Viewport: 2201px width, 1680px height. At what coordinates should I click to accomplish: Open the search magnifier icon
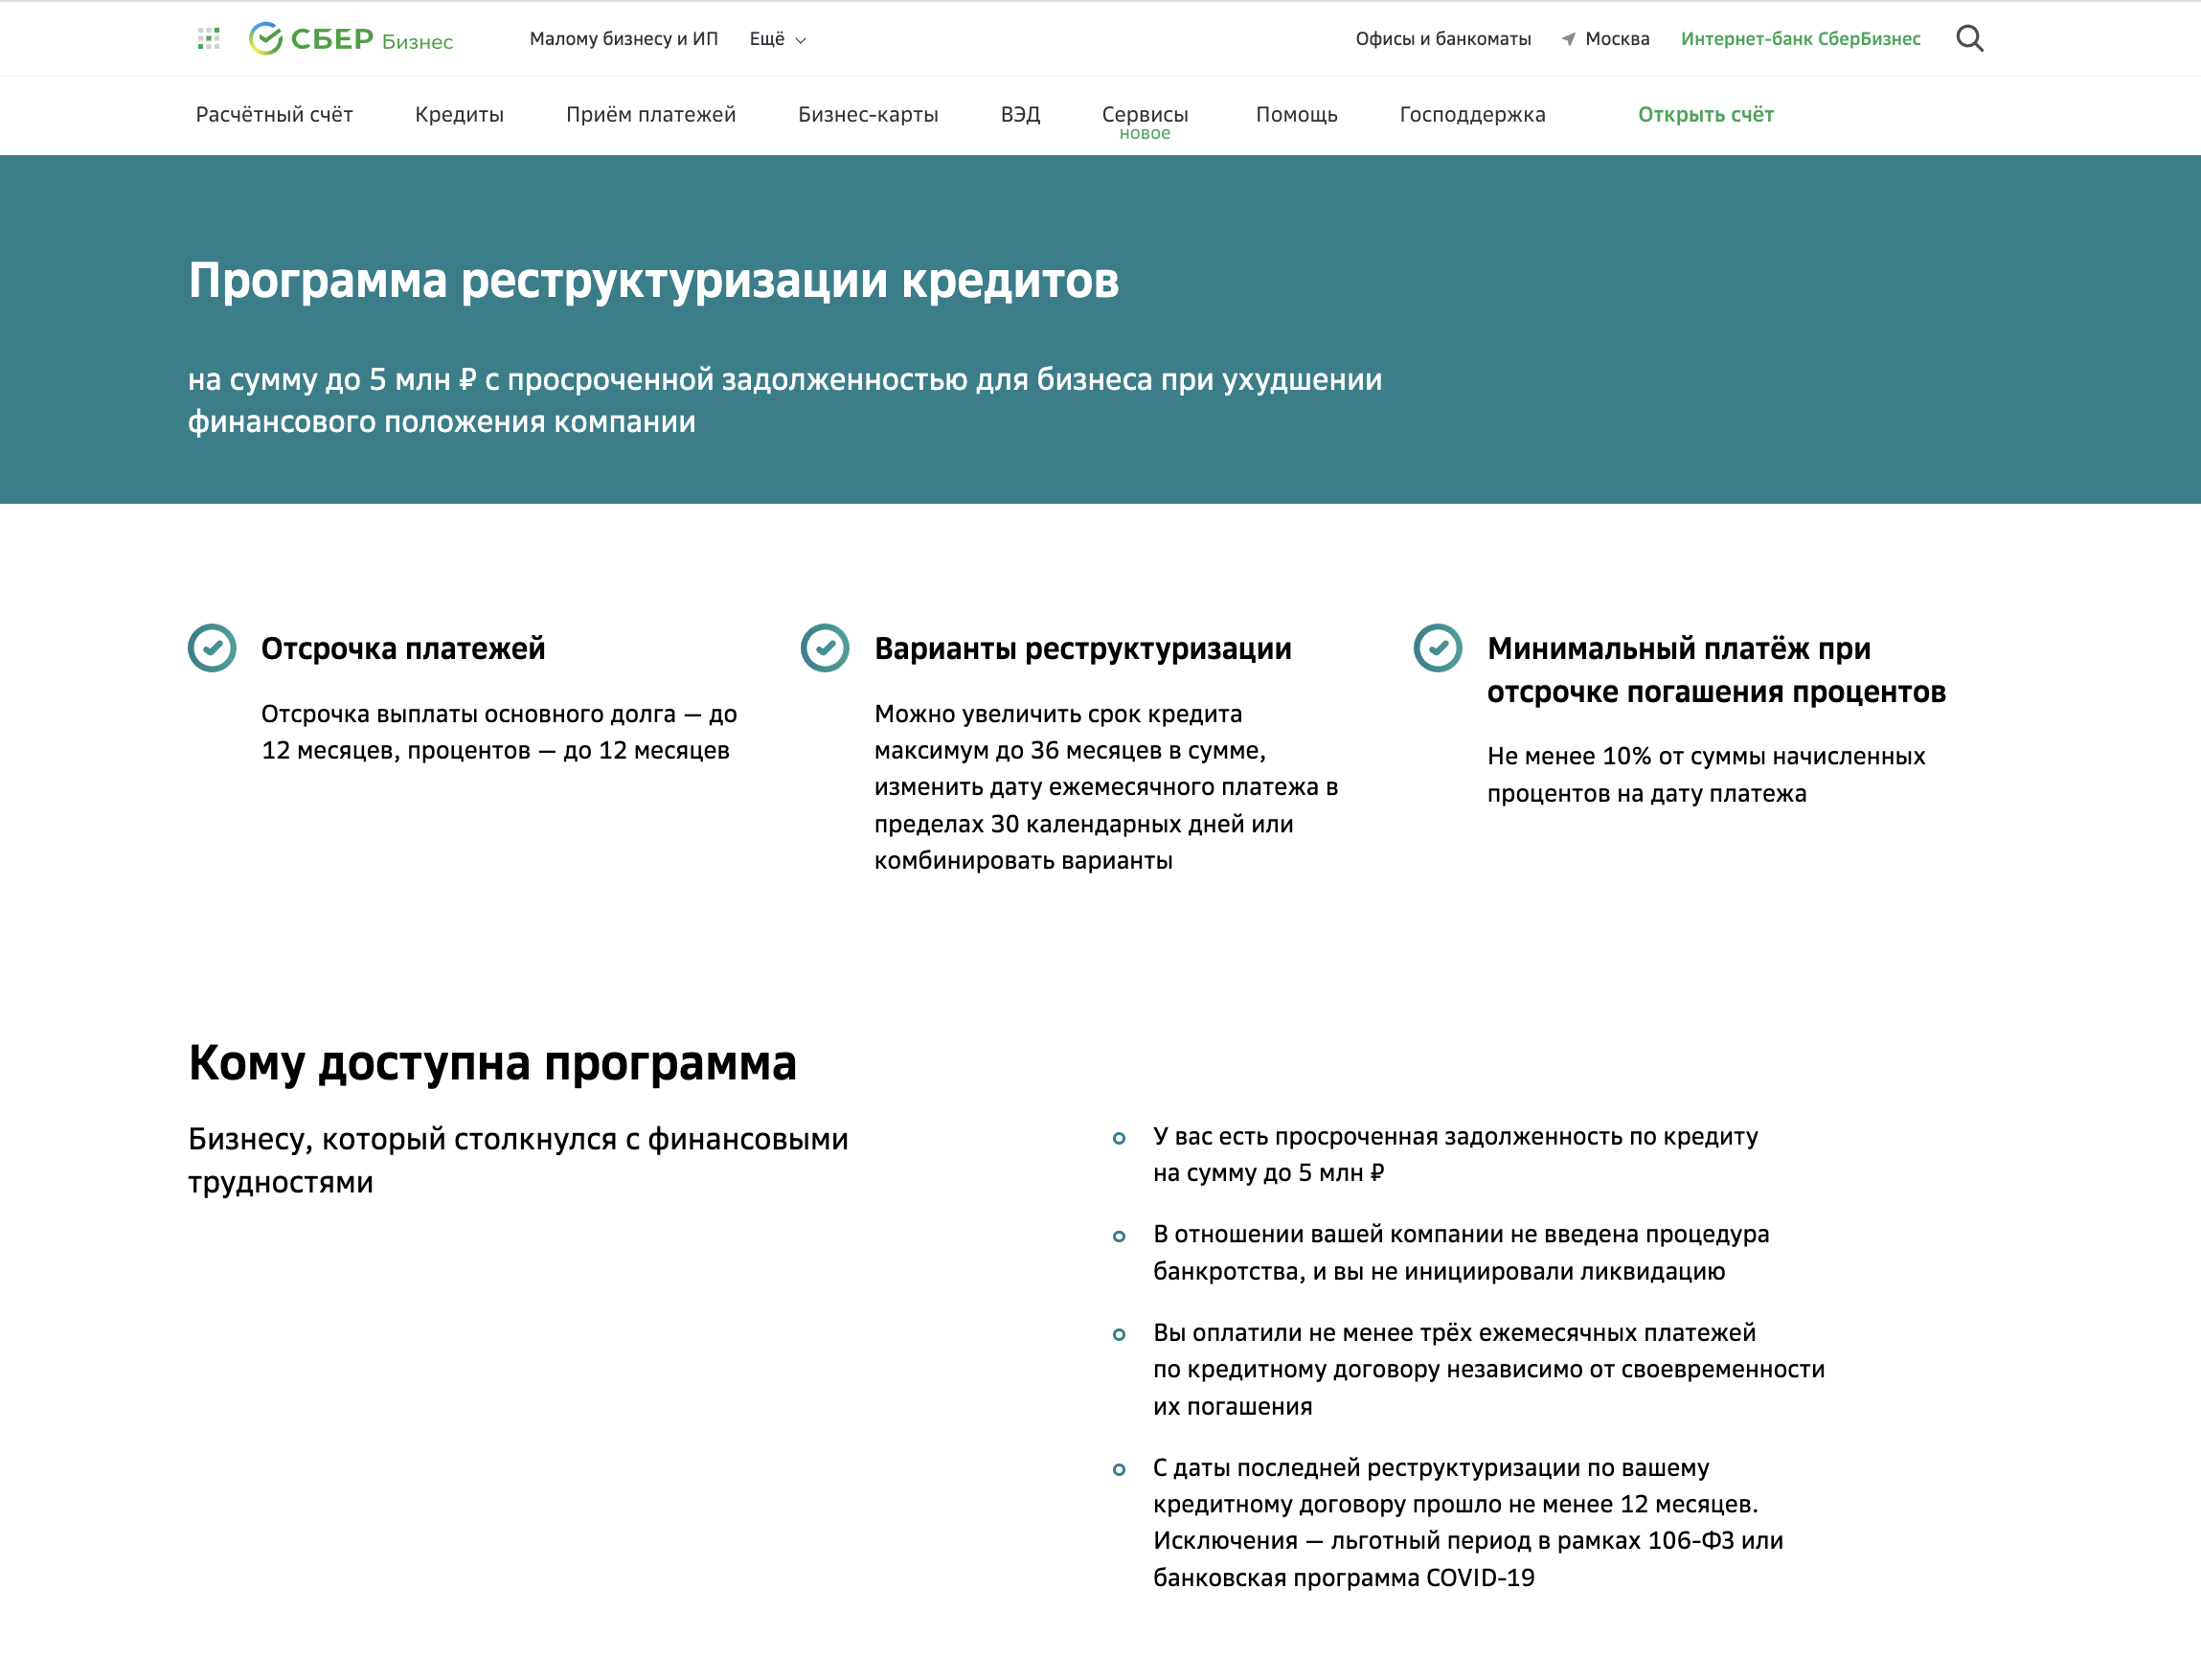1969,39
